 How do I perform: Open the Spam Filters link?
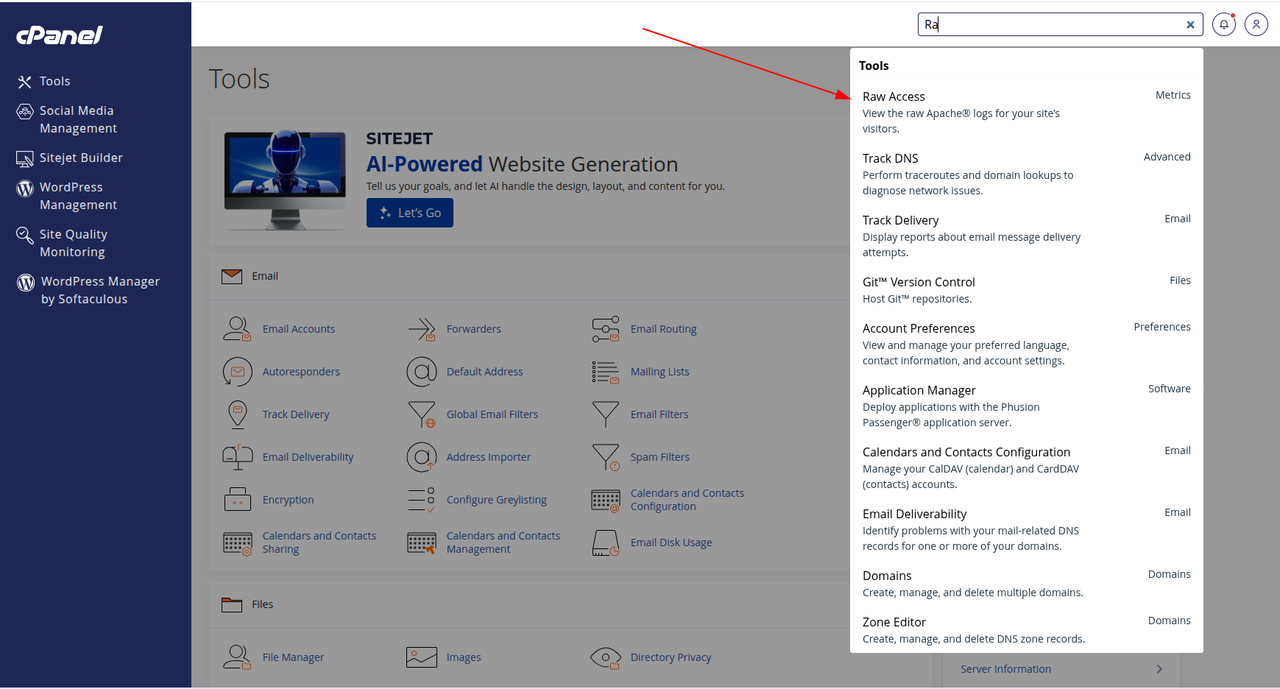[660, 457]
